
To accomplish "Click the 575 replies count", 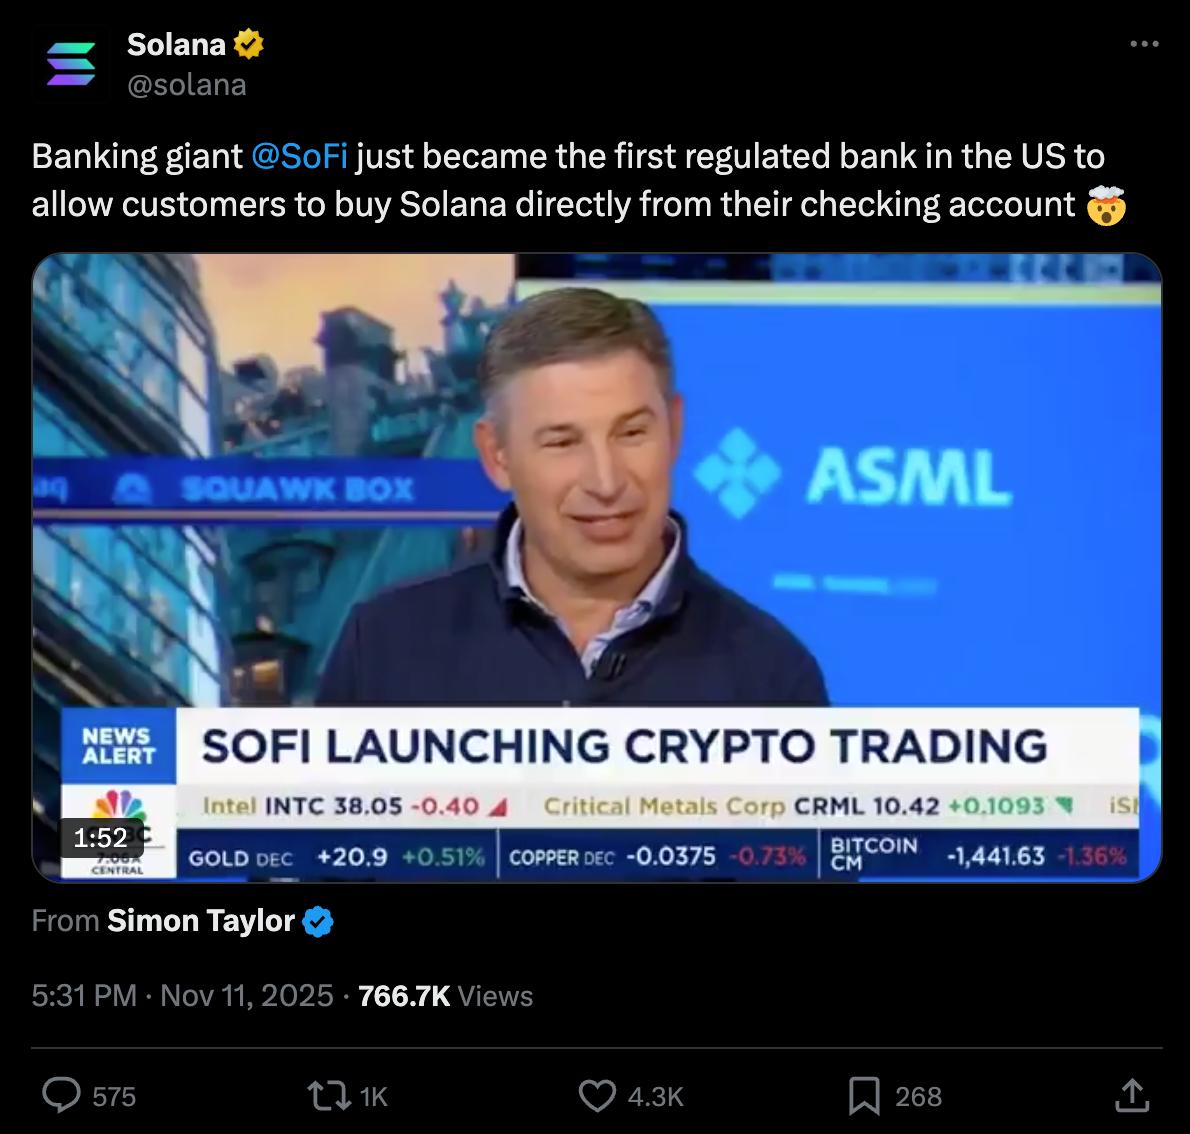I will (114, 1096).
